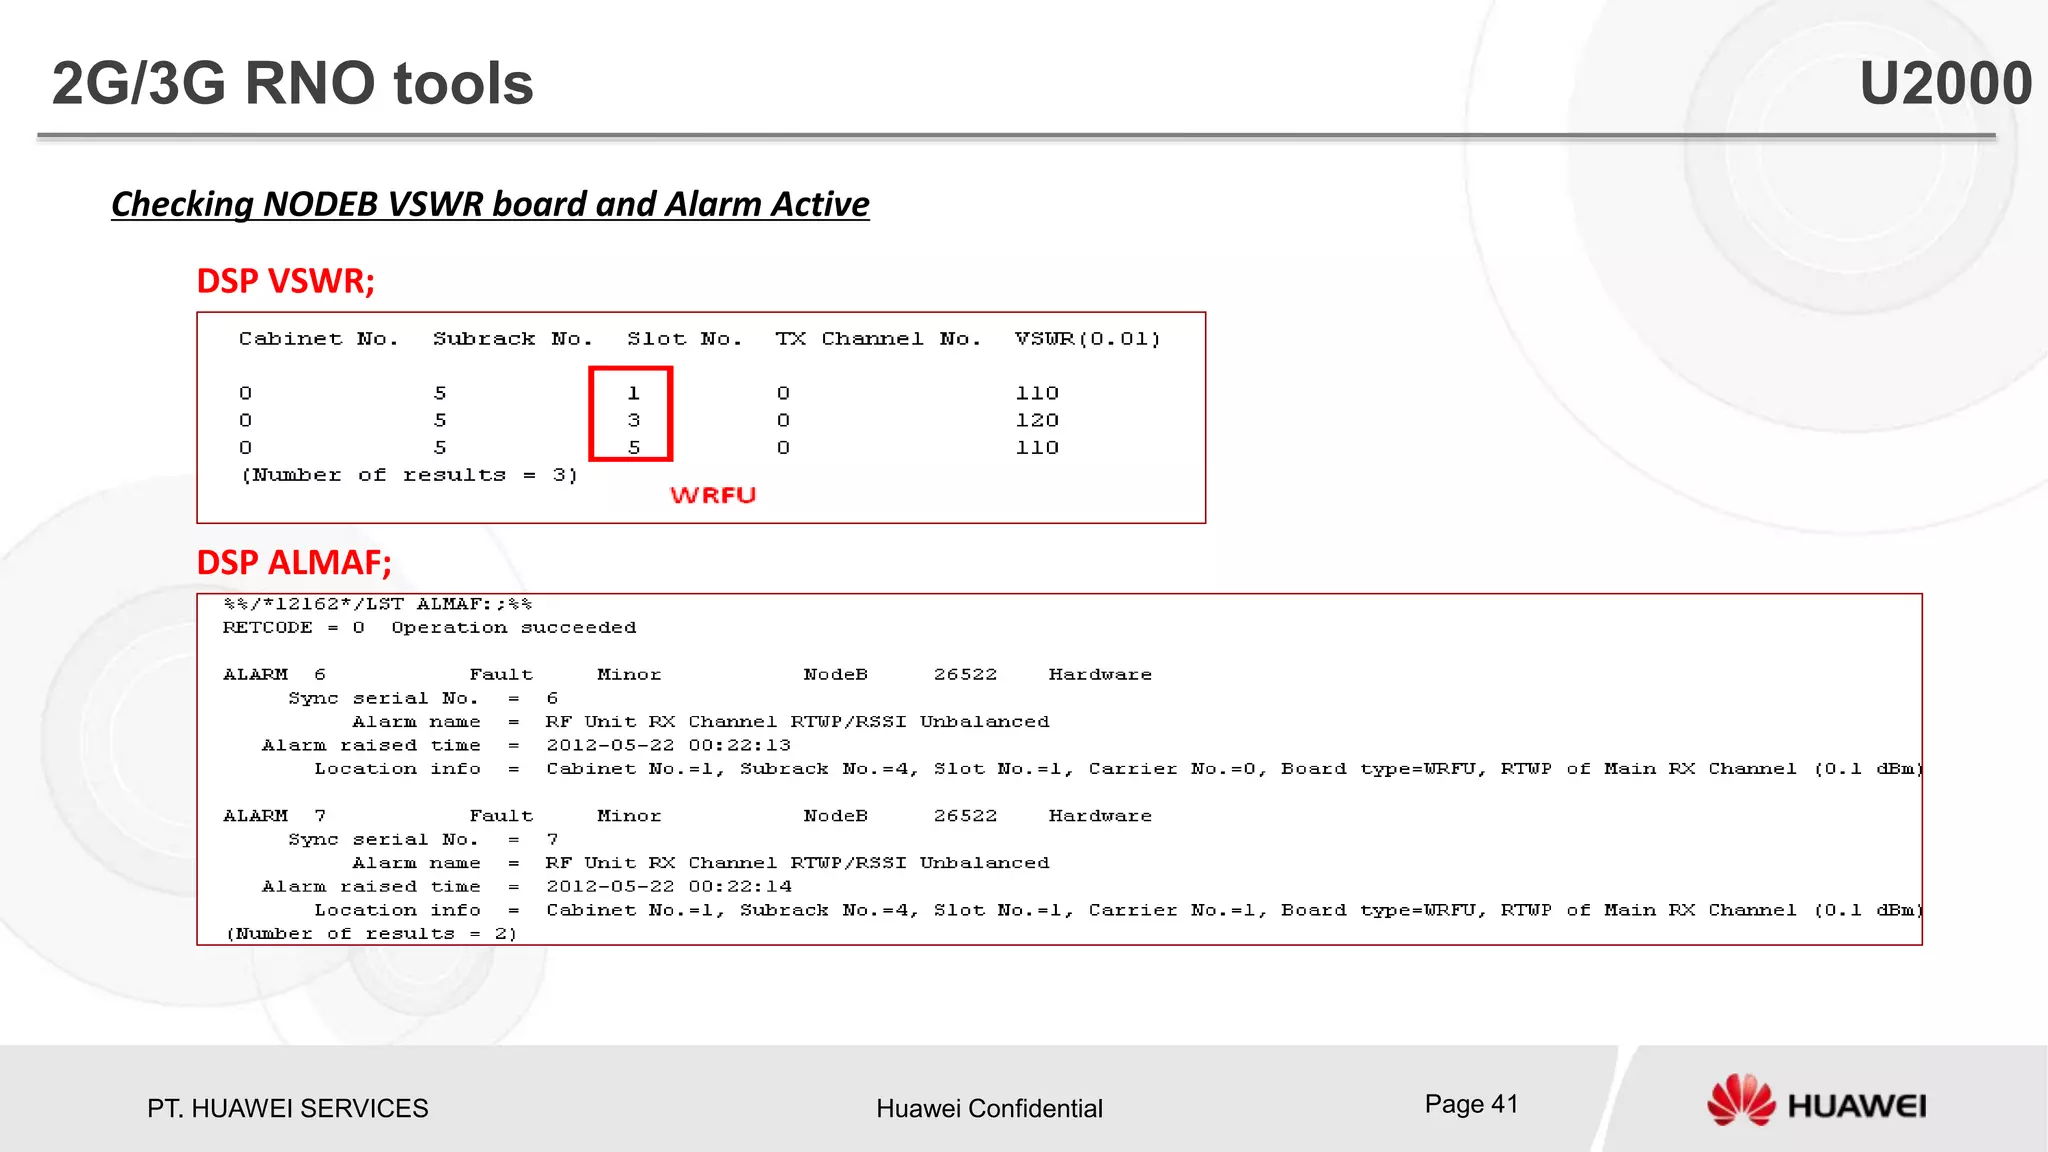Screen dimensions: 2048x1152
Task: Click 'Huawei Confidential' footer text
Action: click(x=989, y=1108)
